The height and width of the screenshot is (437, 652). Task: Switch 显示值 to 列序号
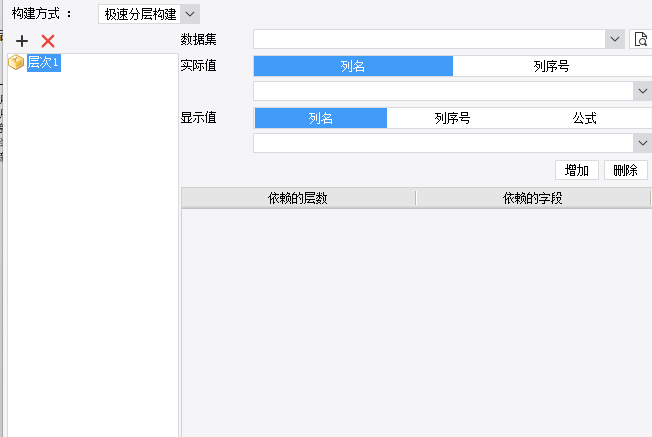pyautogui.click(x=453, y=118)
